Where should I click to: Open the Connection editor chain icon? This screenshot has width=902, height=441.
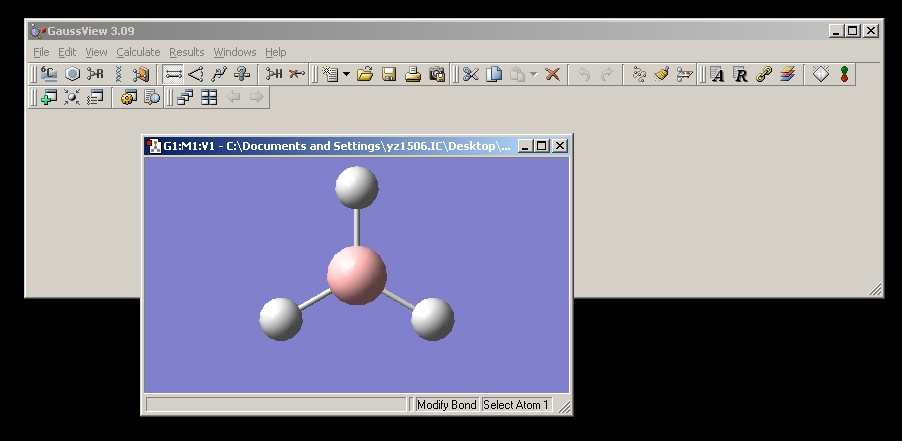[x=764, y=74]
